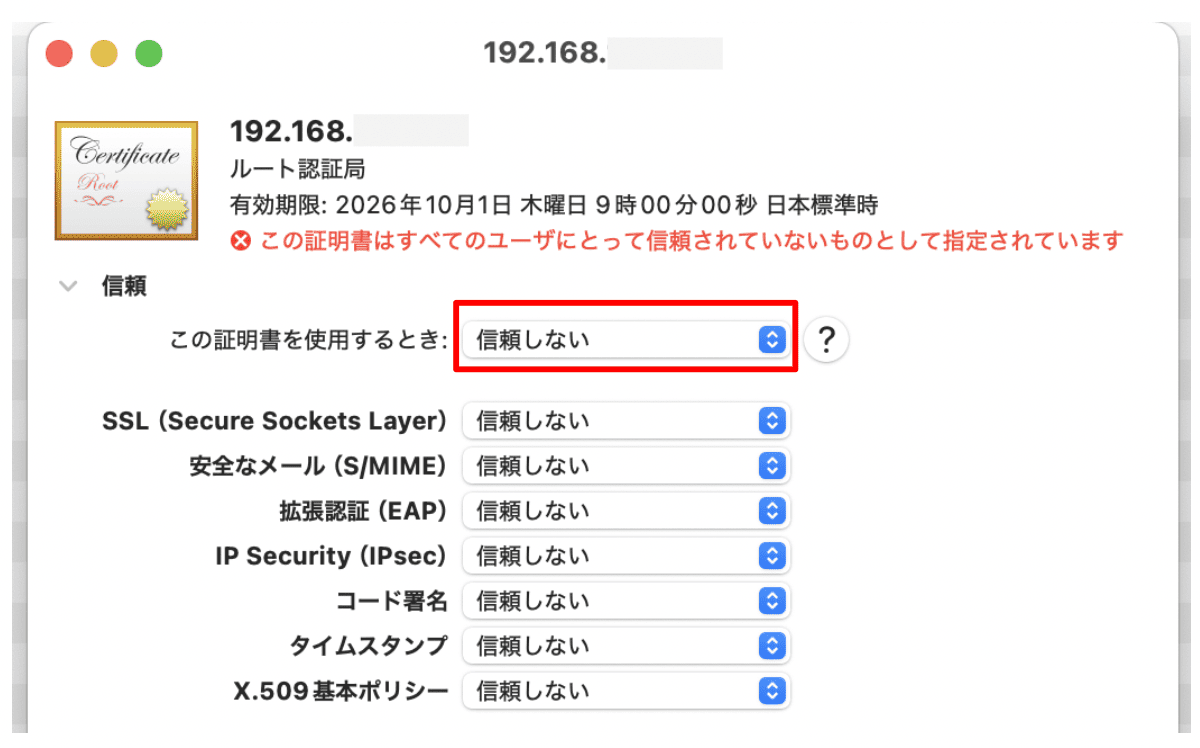The height and width of the screenshot is (748, 1200).
Task: Click the bold certificate name heading
Action: coord(291,131)
